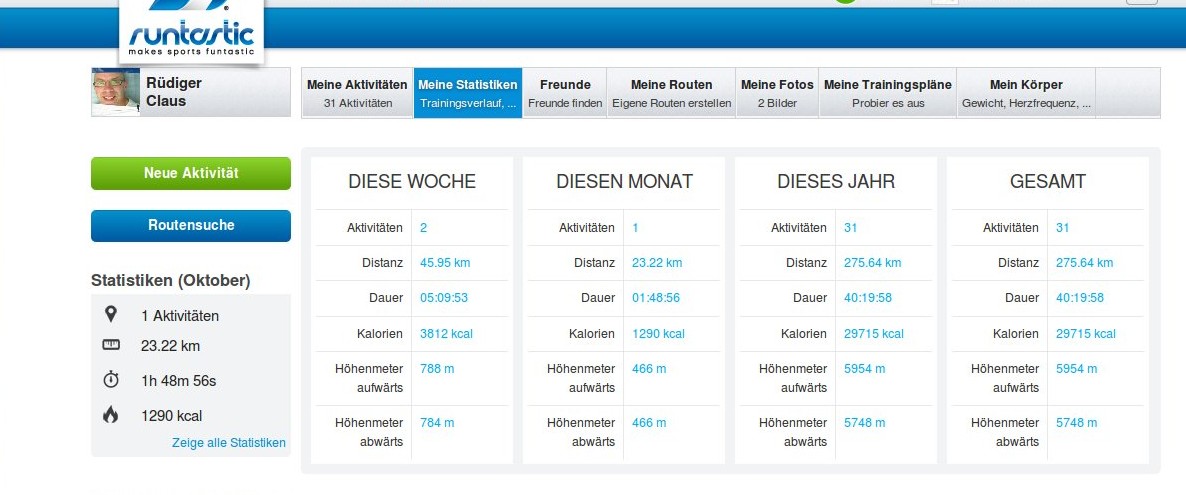Click the distance ruler icon
This screenshot has width=1186, height=495.
pyautogui.click(x=111, y=346)
